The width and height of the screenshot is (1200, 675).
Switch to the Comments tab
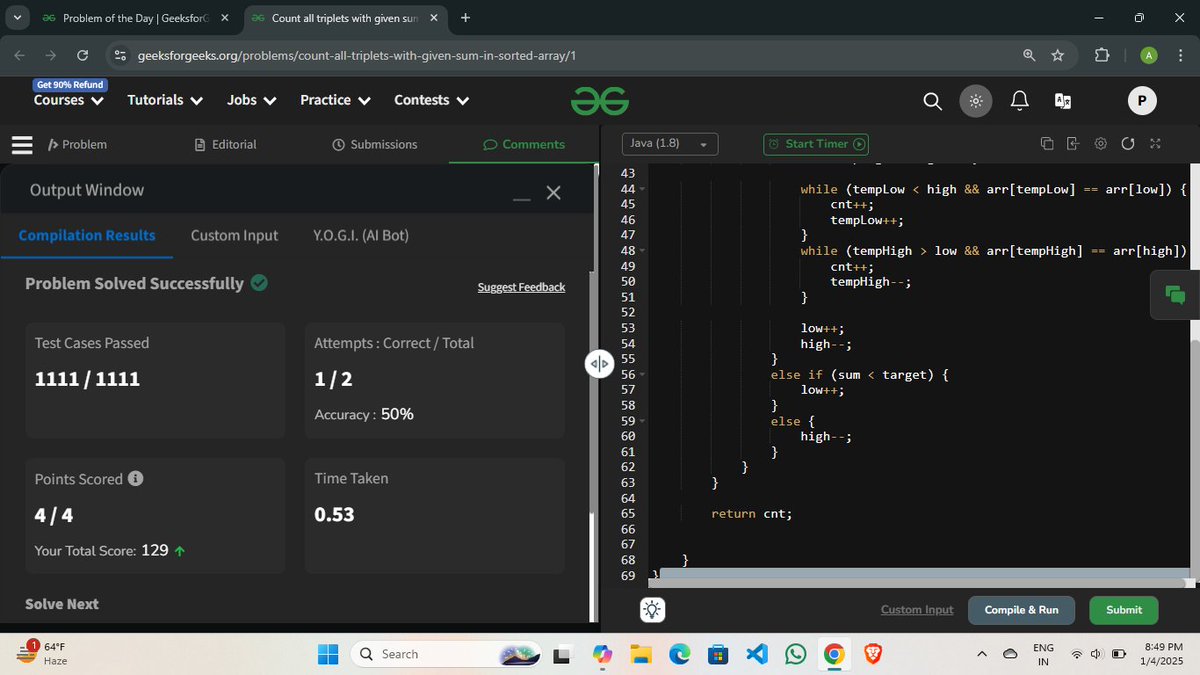pos(524,145)
